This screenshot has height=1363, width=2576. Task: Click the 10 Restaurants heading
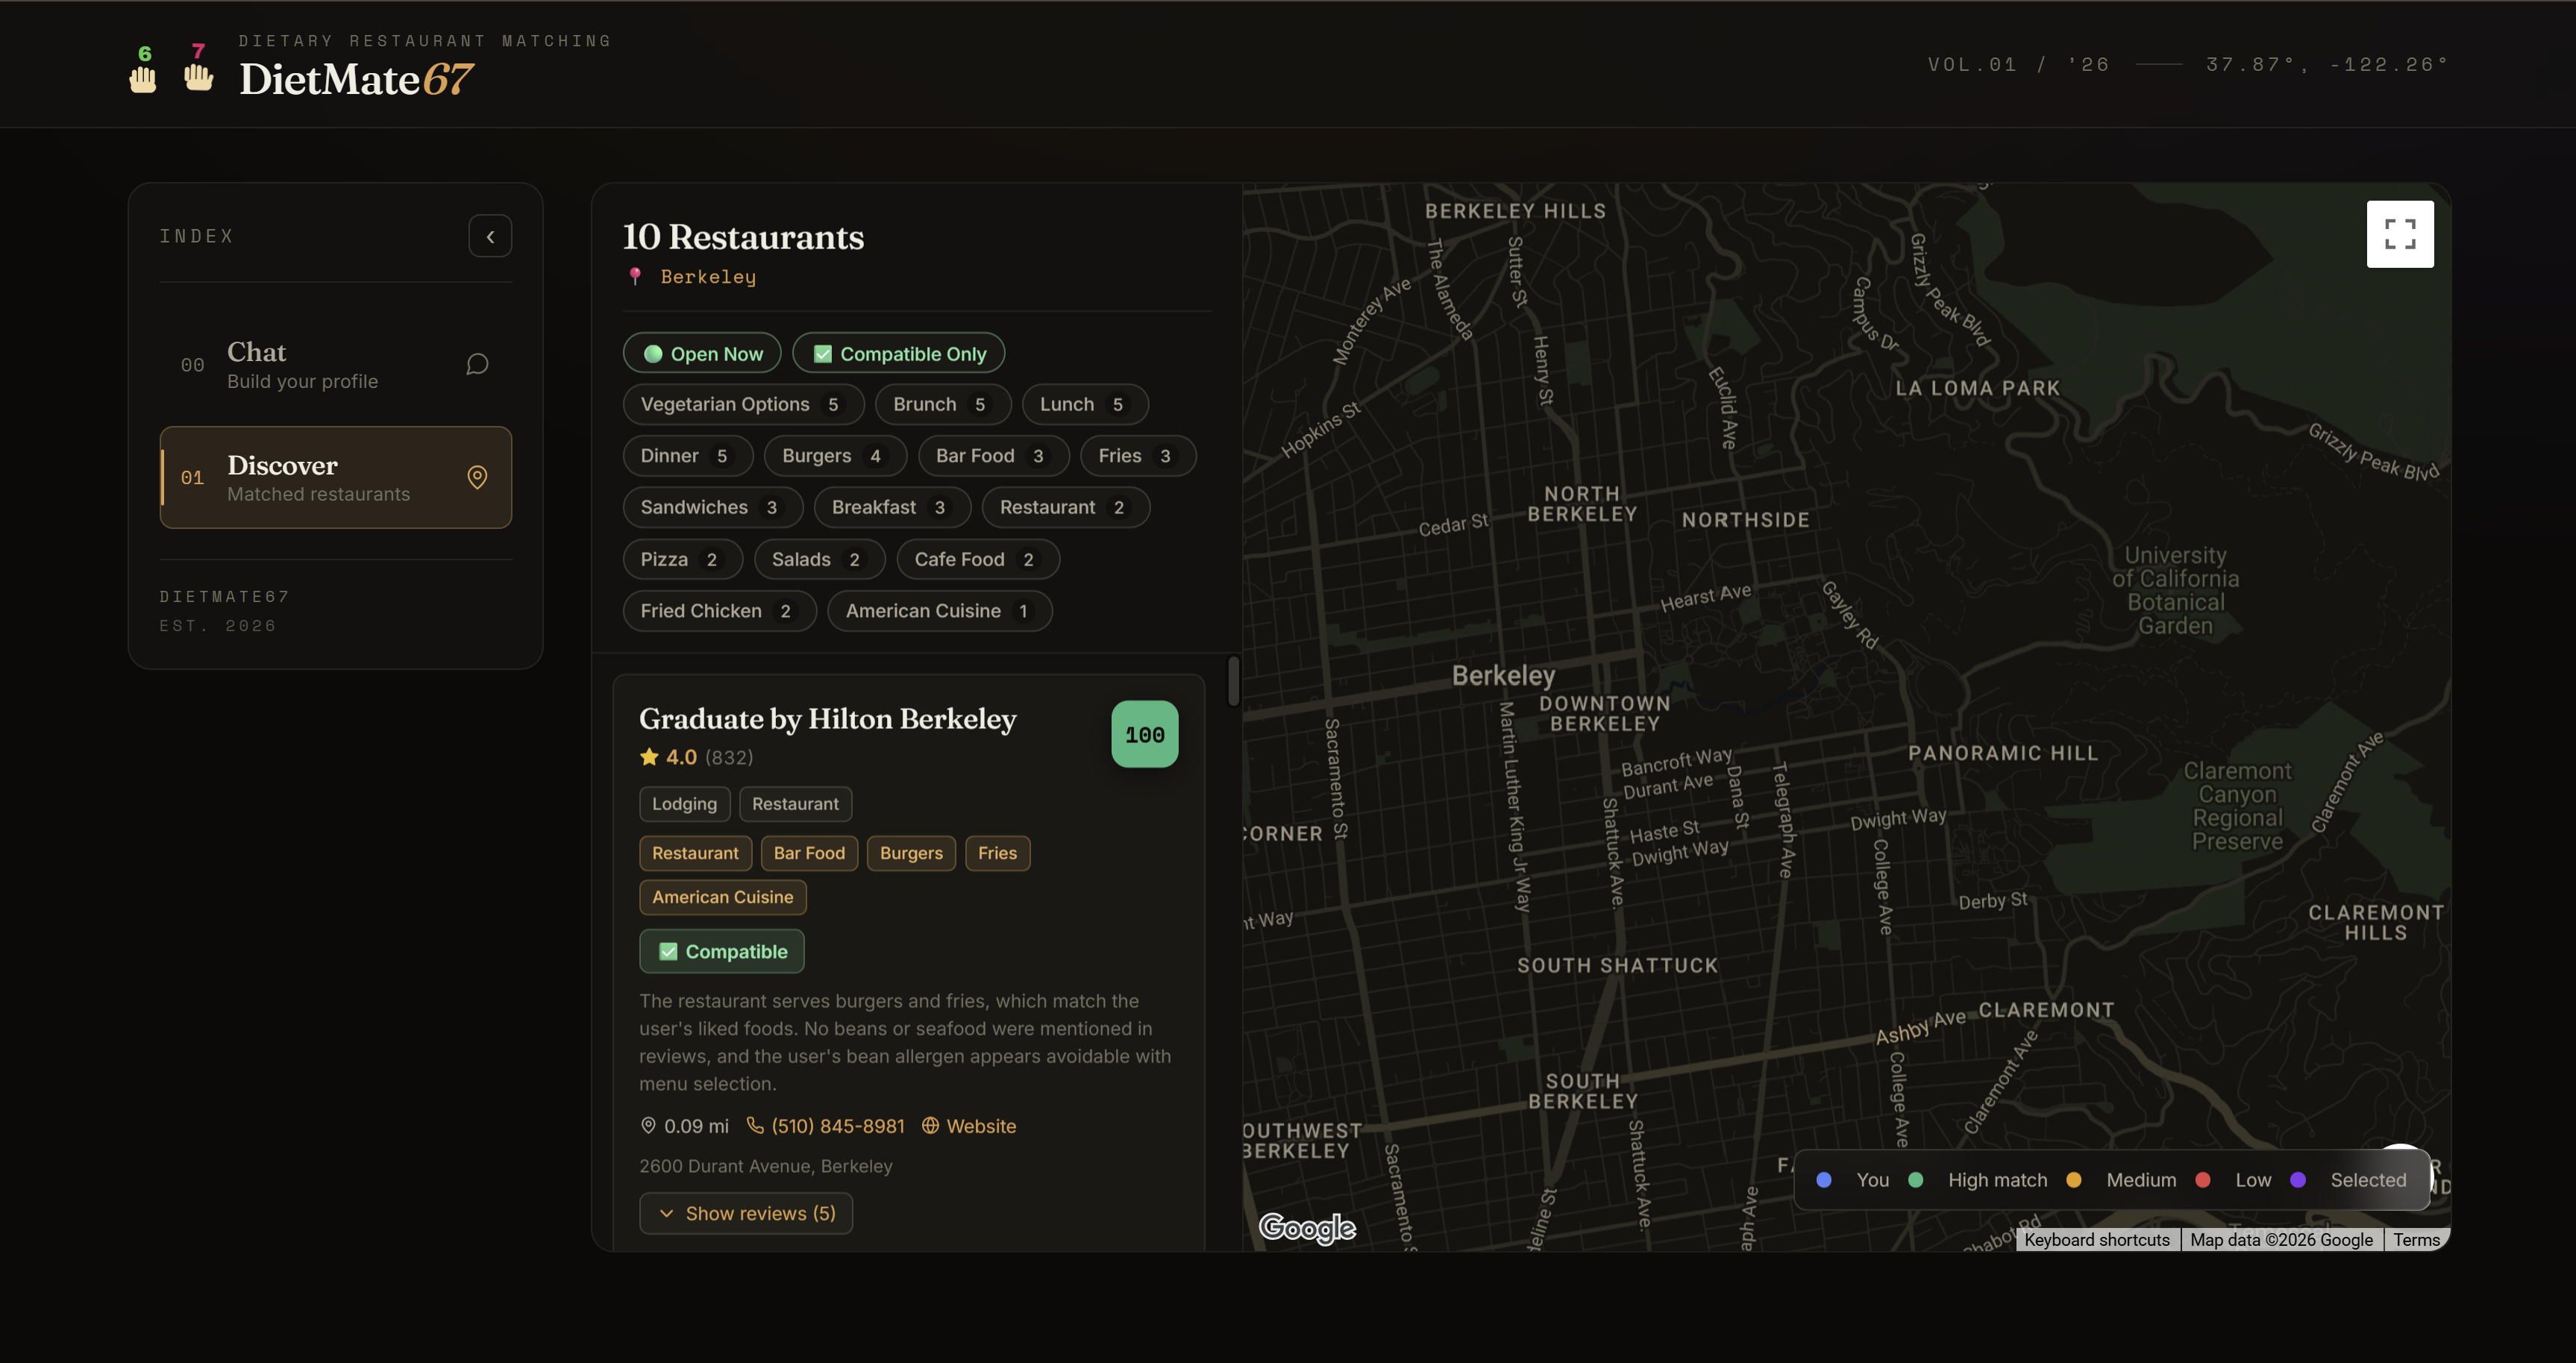click(743, 237)
